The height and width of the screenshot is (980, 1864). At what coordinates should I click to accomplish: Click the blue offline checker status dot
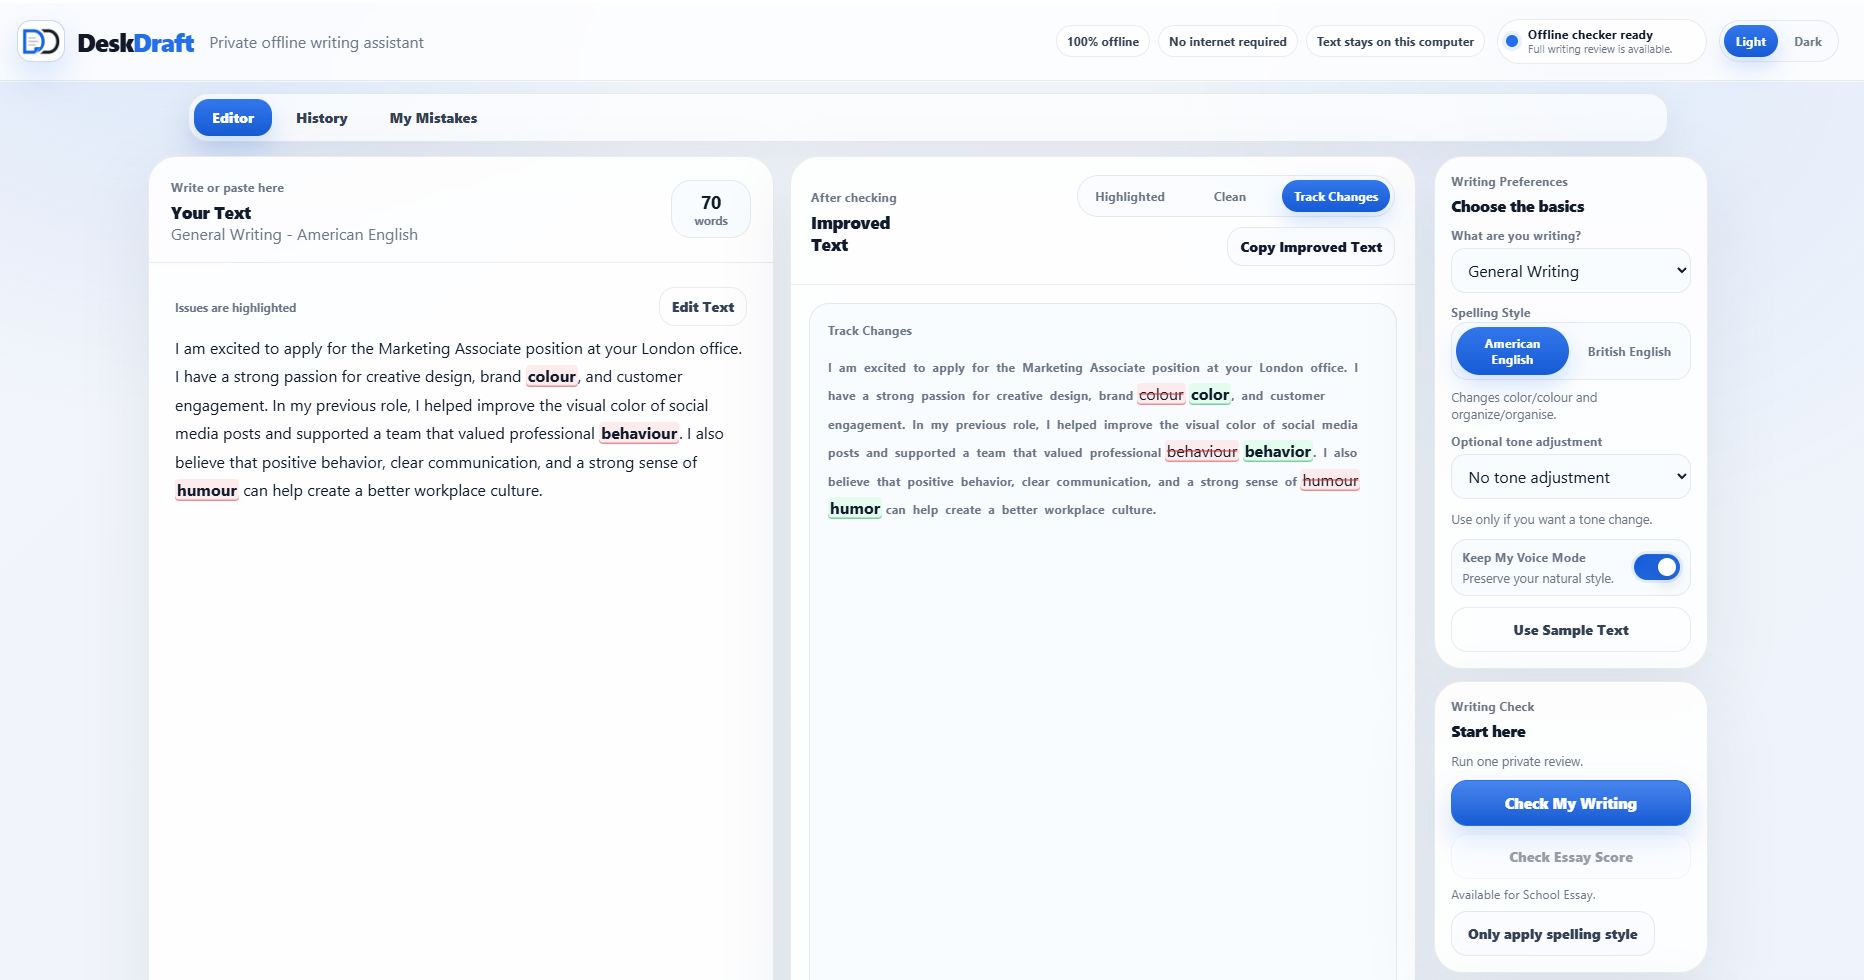click(x=1512, y=42)
